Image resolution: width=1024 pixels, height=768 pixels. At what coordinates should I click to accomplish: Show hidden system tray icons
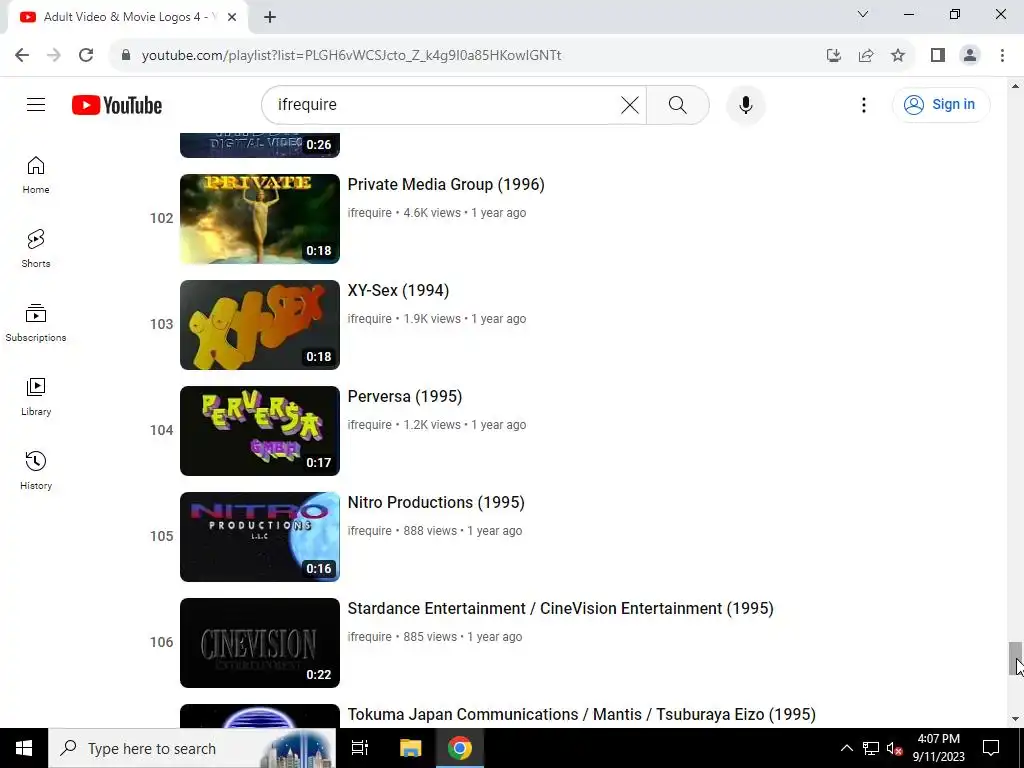[x=846, y=748]
